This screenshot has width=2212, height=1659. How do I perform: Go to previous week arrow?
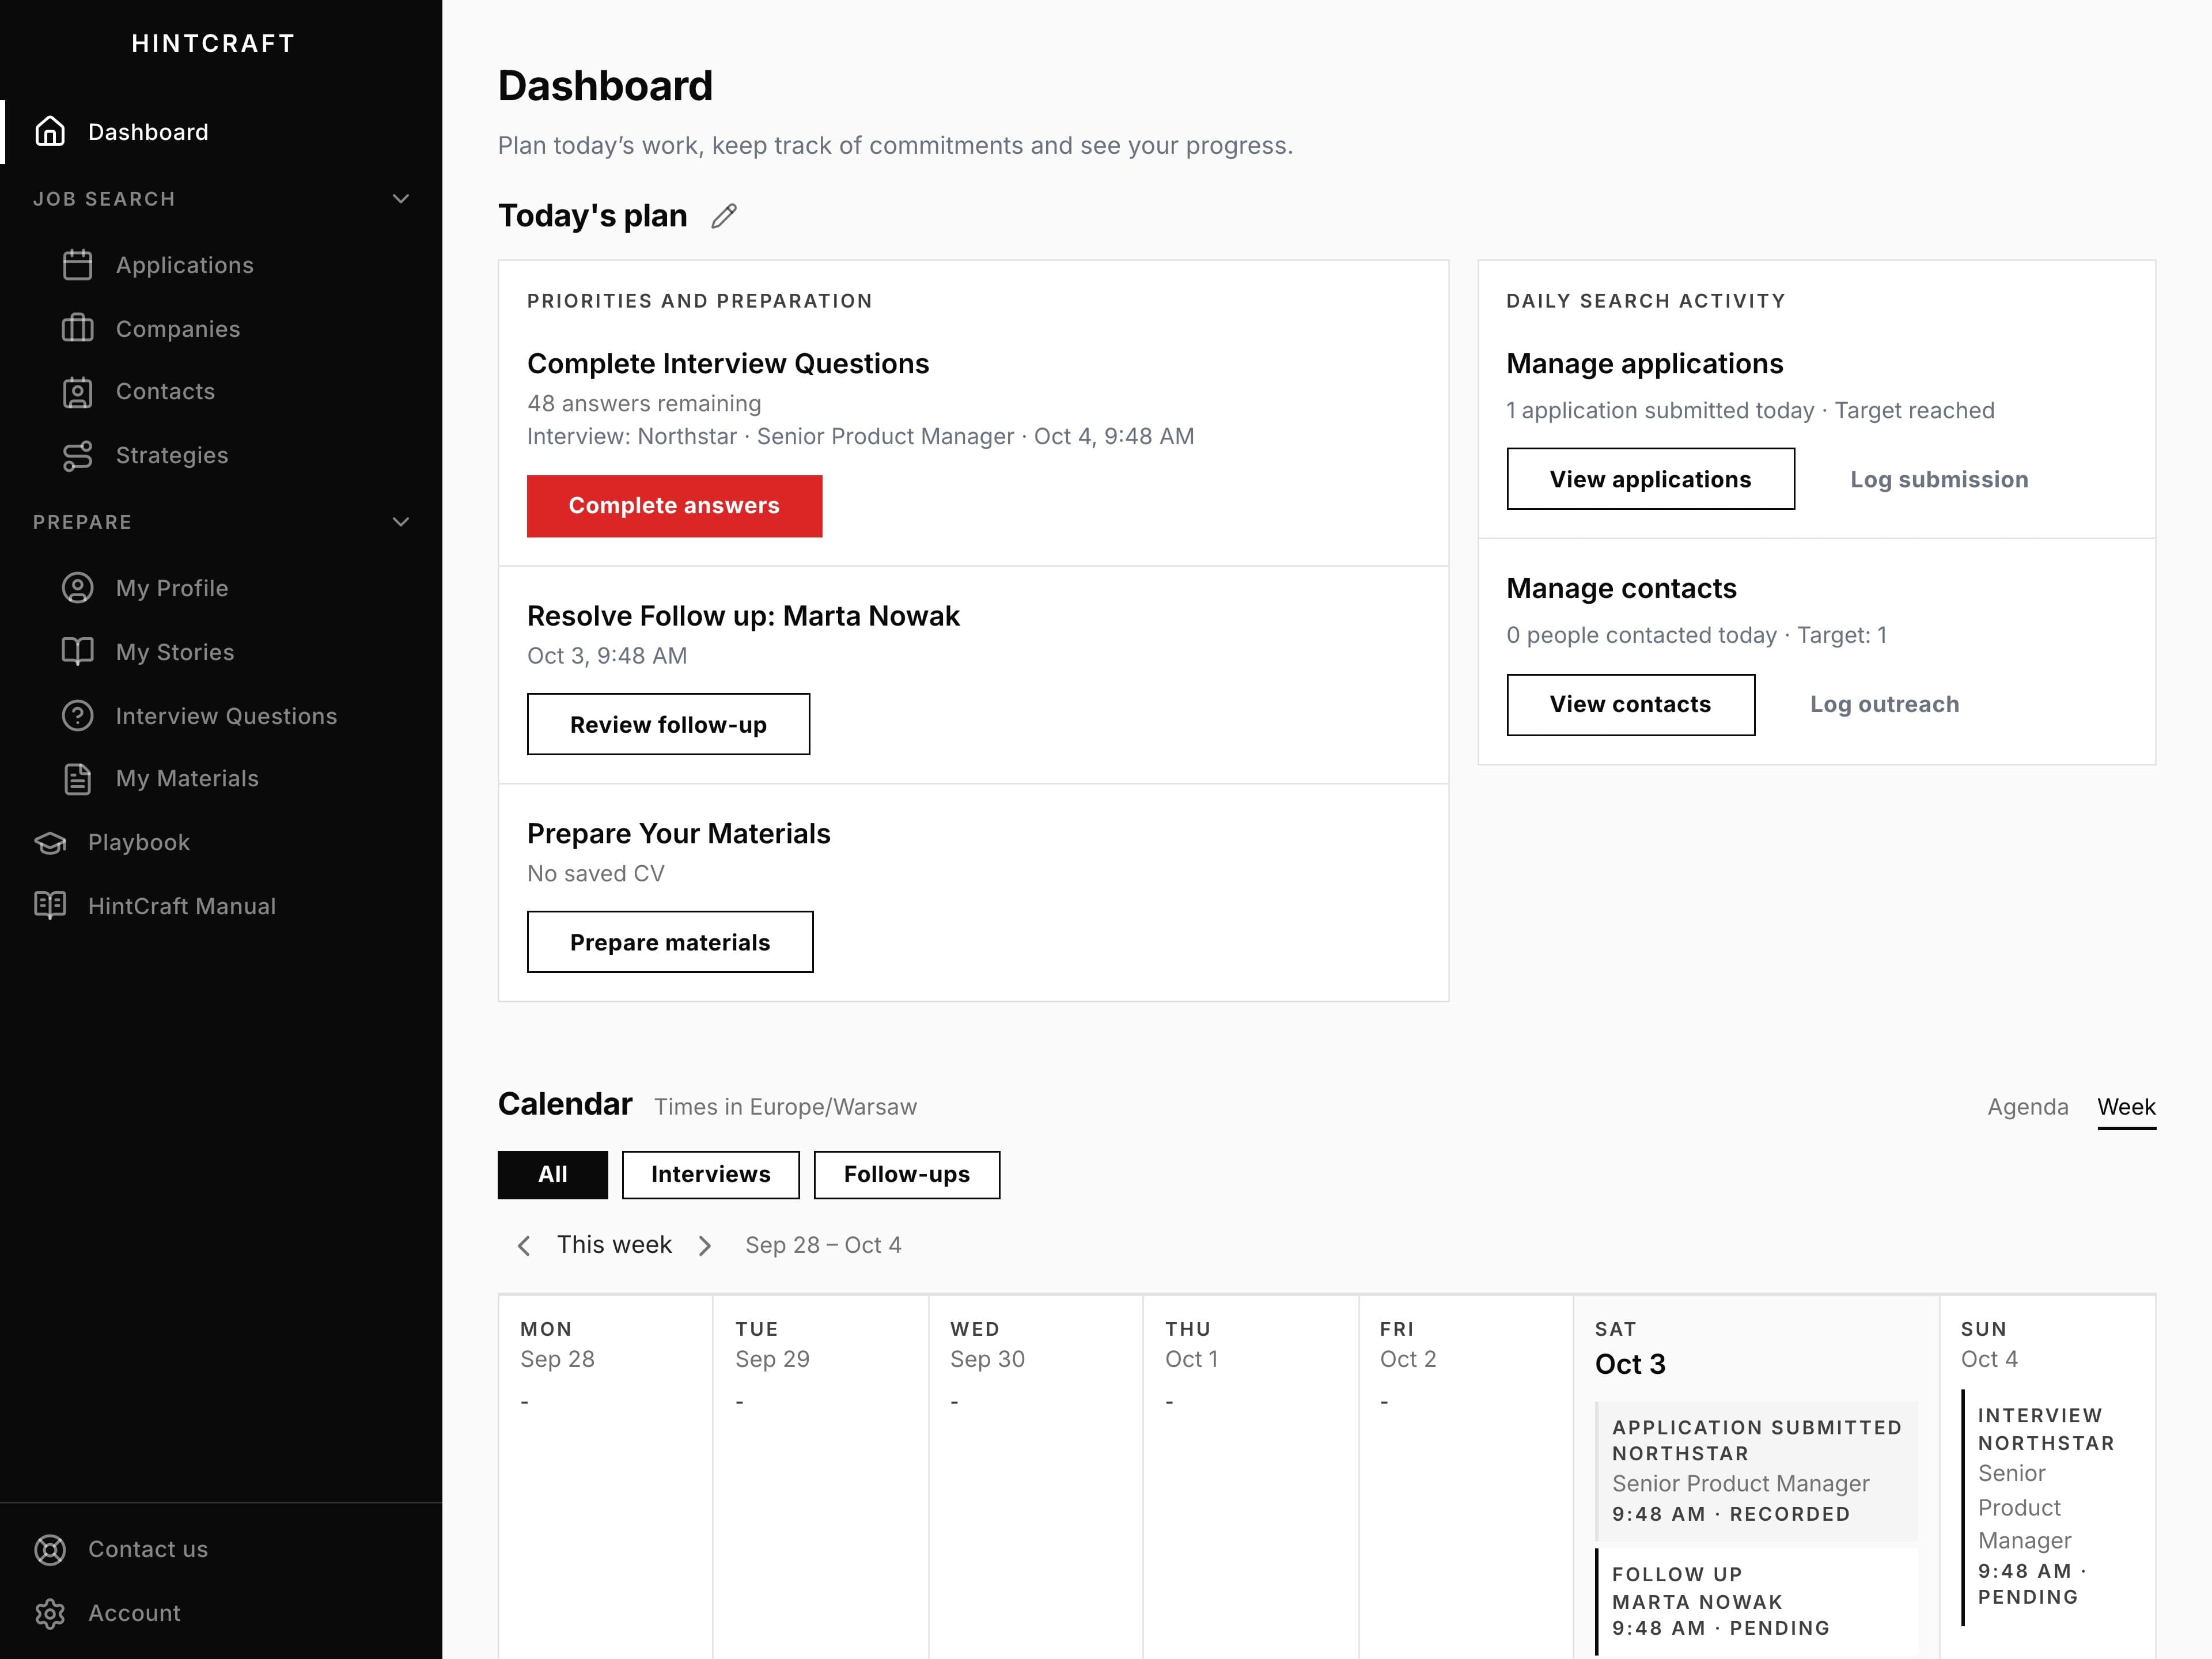tap(524, 1245)
